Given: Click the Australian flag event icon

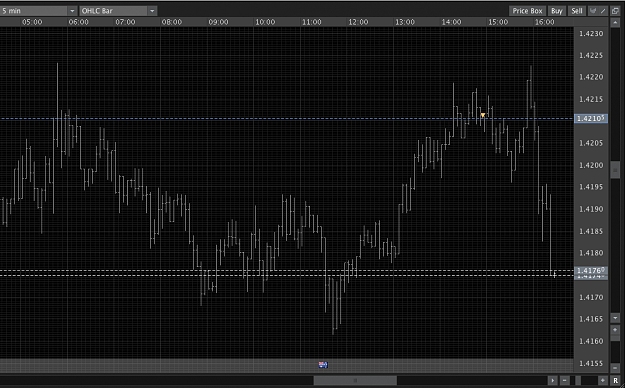Looking at the screenshot, I should pyautogui.click(x=323, y=364).
